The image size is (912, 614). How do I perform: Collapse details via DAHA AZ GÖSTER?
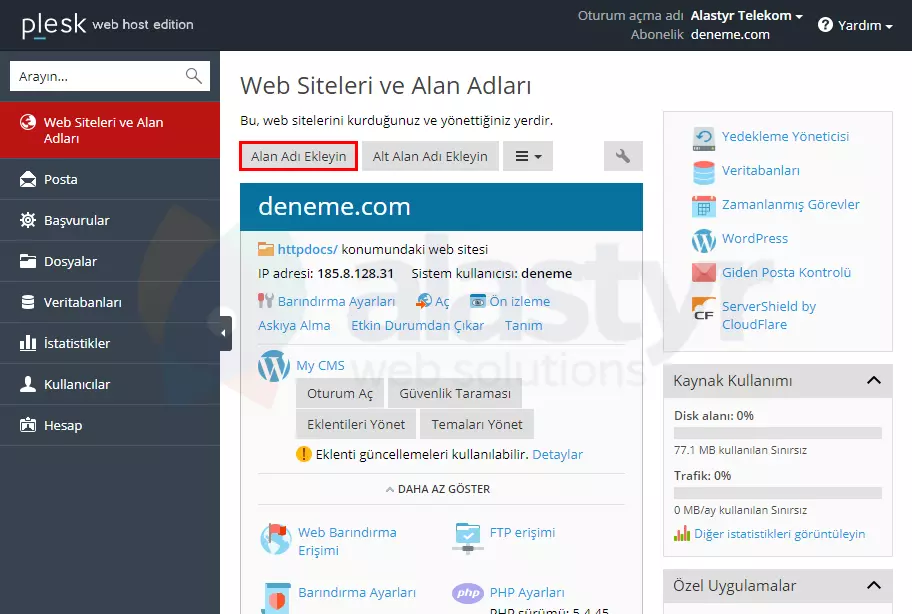pos(441,489)
